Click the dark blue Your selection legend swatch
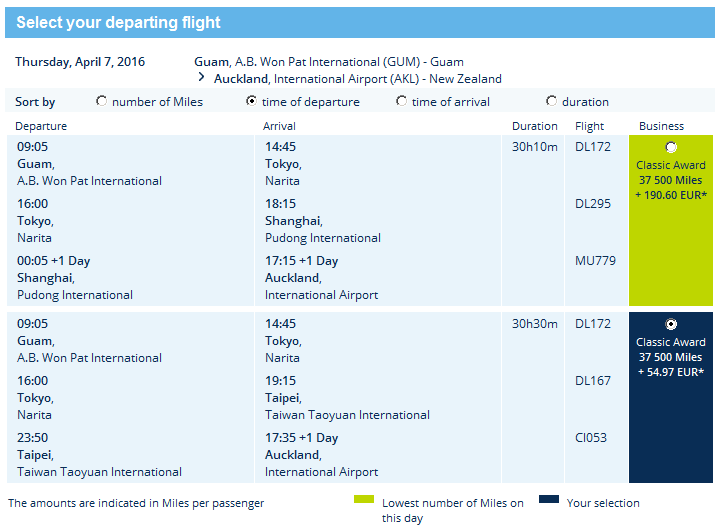 549,499
